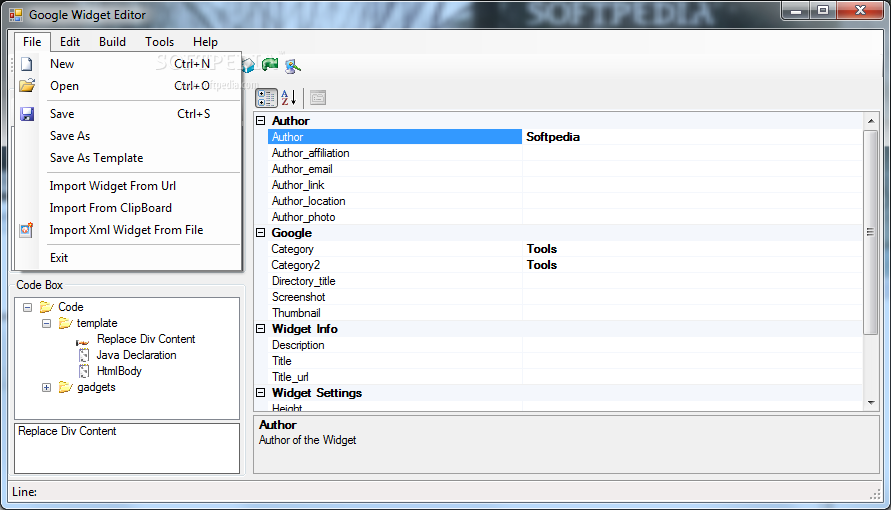Collapse the Google property category
Image resolution: width=891 pixels, height=510 pixels.
click(x=260, y=232)
